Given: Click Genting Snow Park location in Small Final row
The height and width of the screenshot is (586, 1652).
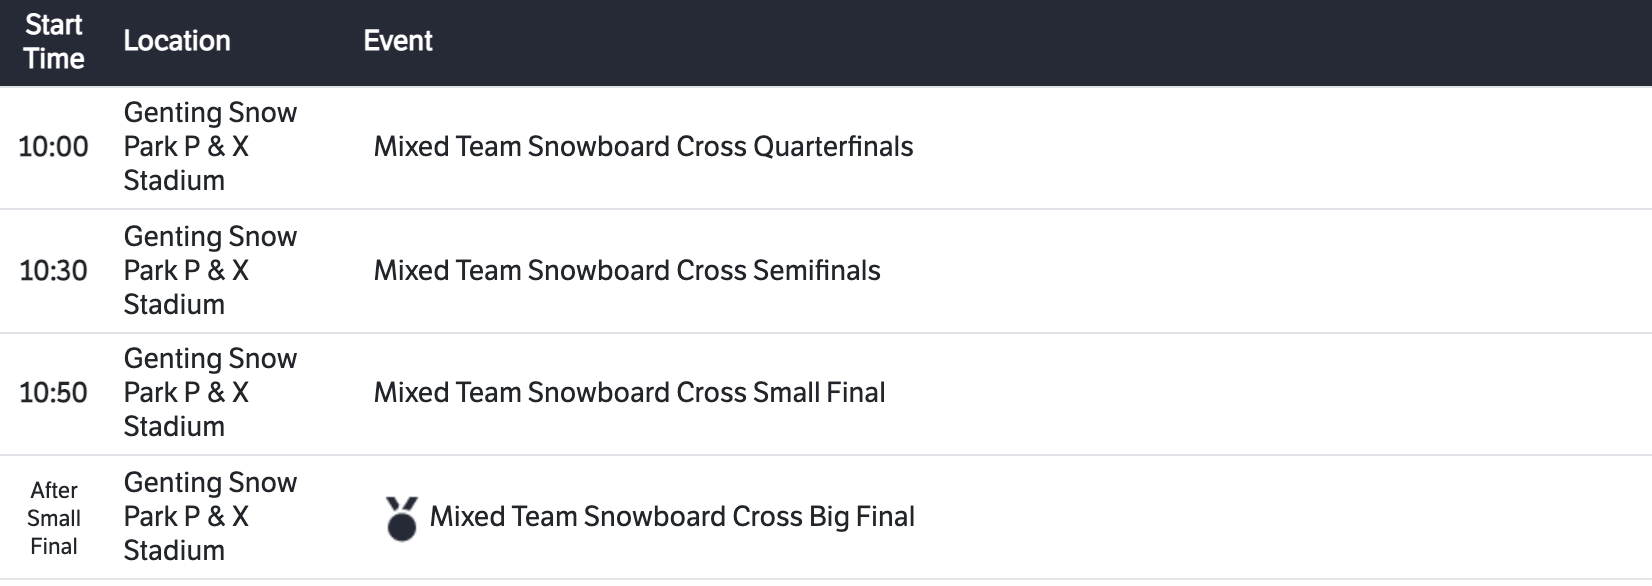Looking at the screenshot, I should [210, 393].
